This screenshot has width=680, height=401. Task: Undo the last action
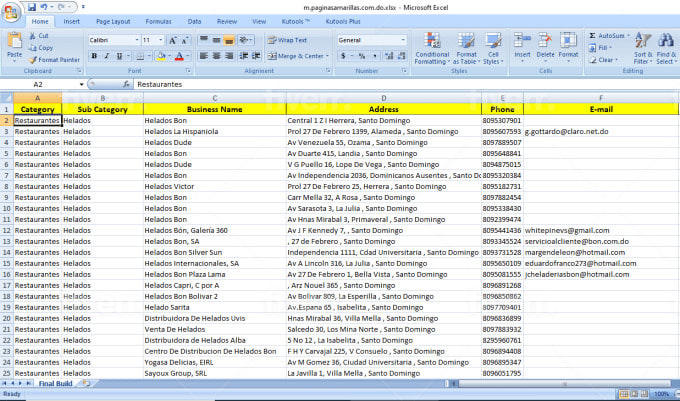click(44, 7)
